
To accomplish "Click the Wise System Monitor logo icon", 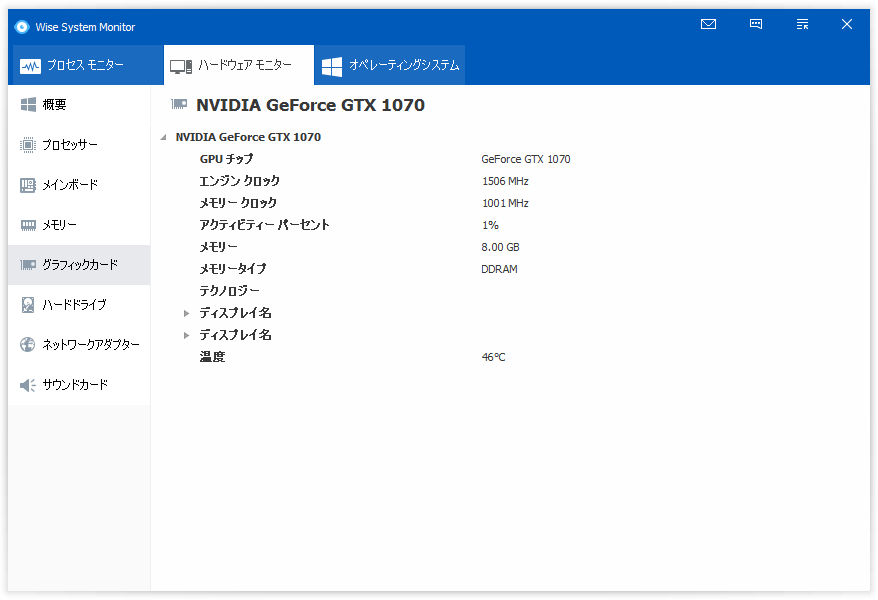I will pyautogui.click(x=22, y=27).
